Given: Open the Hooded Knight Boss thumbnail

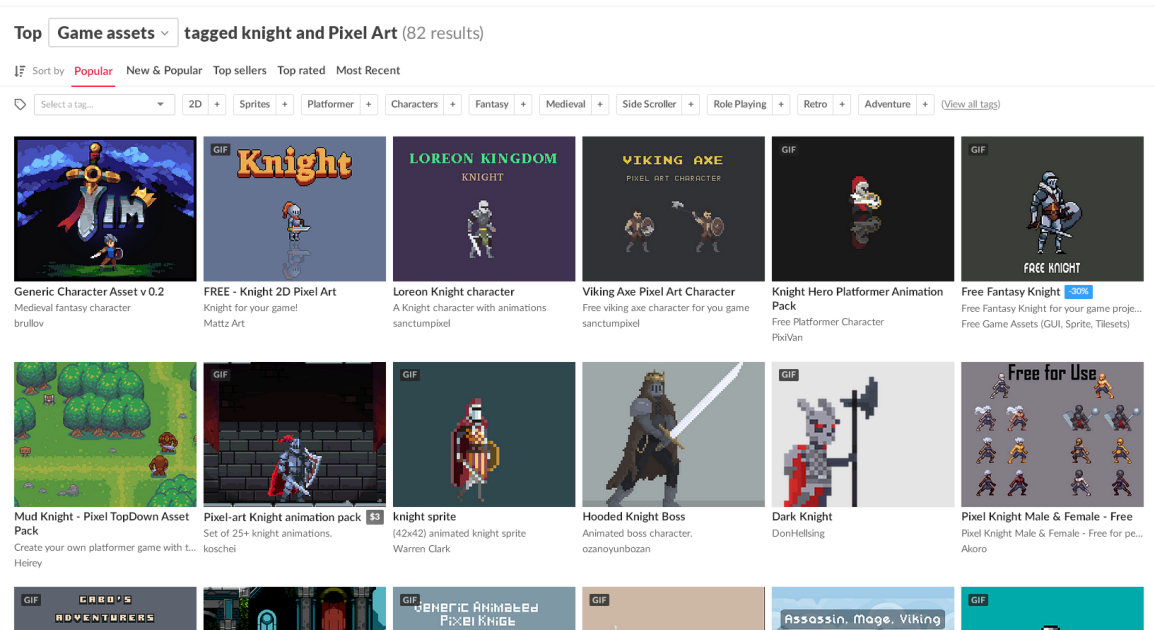Looking at the screenshot, I should [x=673, y=434].
